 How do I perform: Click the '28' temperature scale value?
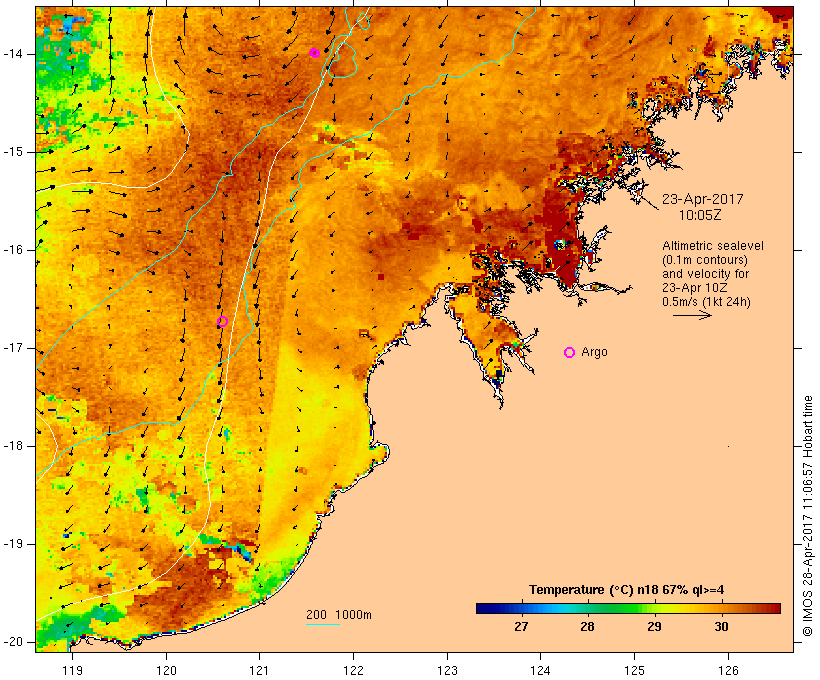pos(587,627)
